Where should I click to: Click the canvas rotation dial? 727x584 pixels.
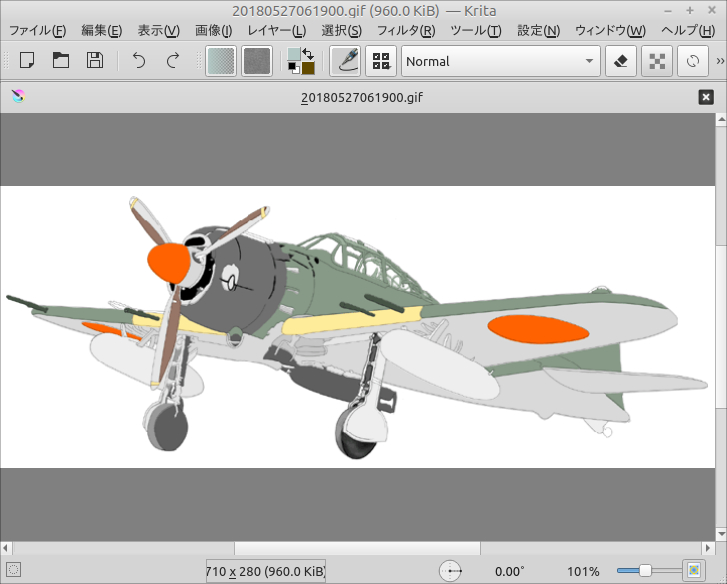point(450,571)
